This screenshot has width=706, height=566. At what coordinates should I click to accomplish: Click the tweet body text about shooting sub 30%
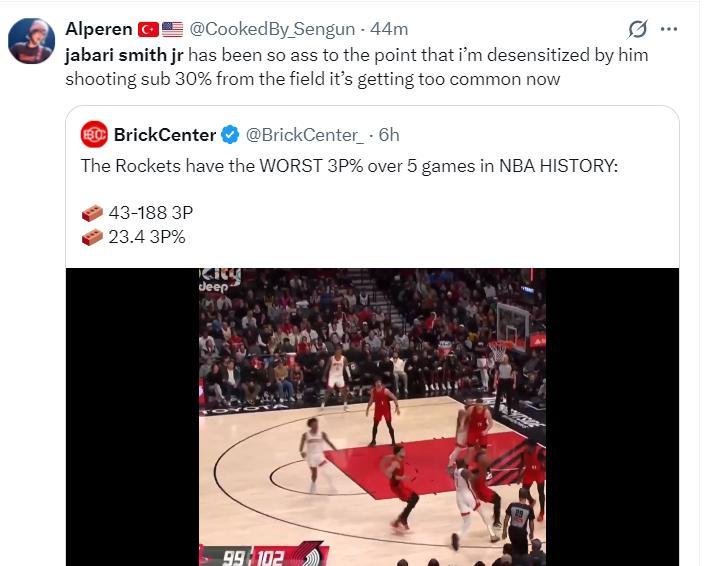coord(357,67)
